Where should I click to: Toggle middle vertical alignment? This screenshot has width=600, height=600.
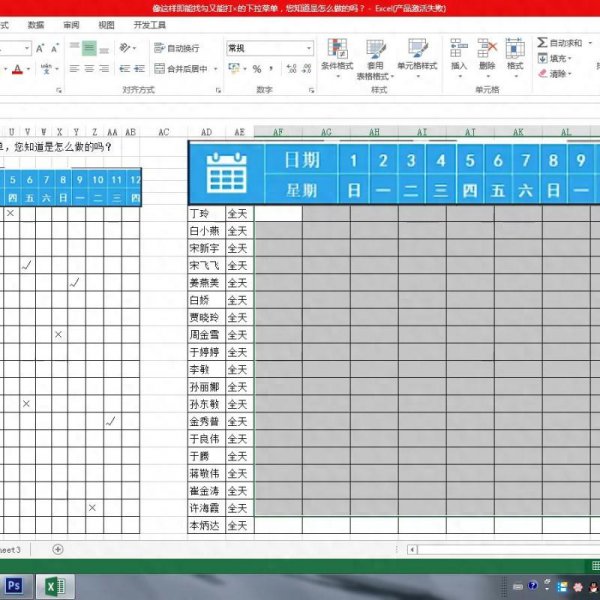coord(90,48)
